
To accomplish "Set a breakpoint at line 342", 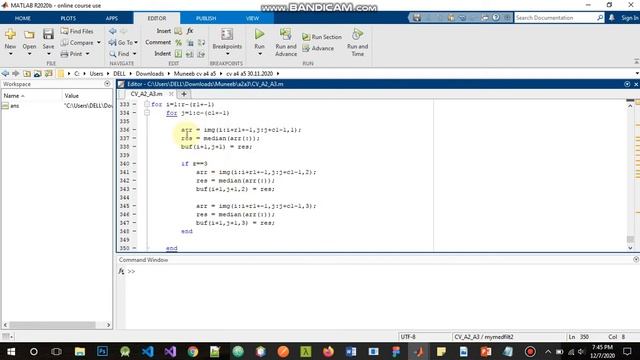I will [134, 180].
